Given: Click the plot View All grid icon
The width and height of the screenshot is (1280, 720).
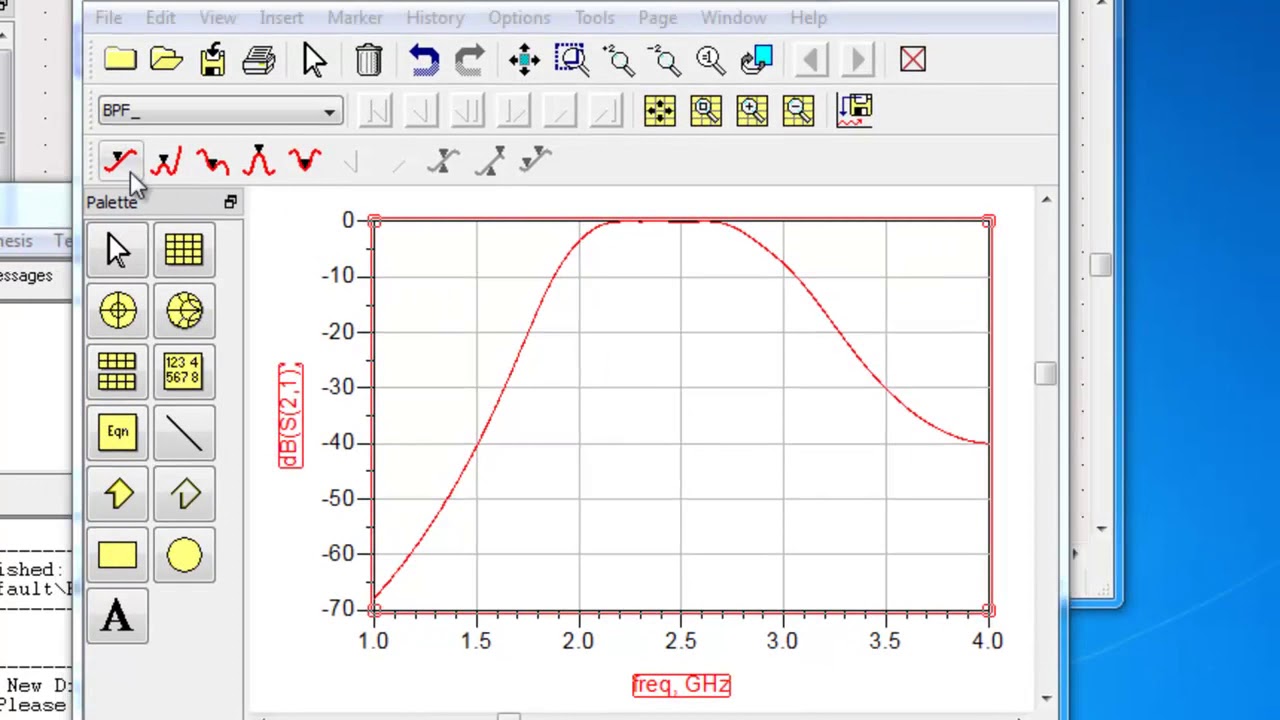Looking at the screenshot, I should click(x=660, y=110).
